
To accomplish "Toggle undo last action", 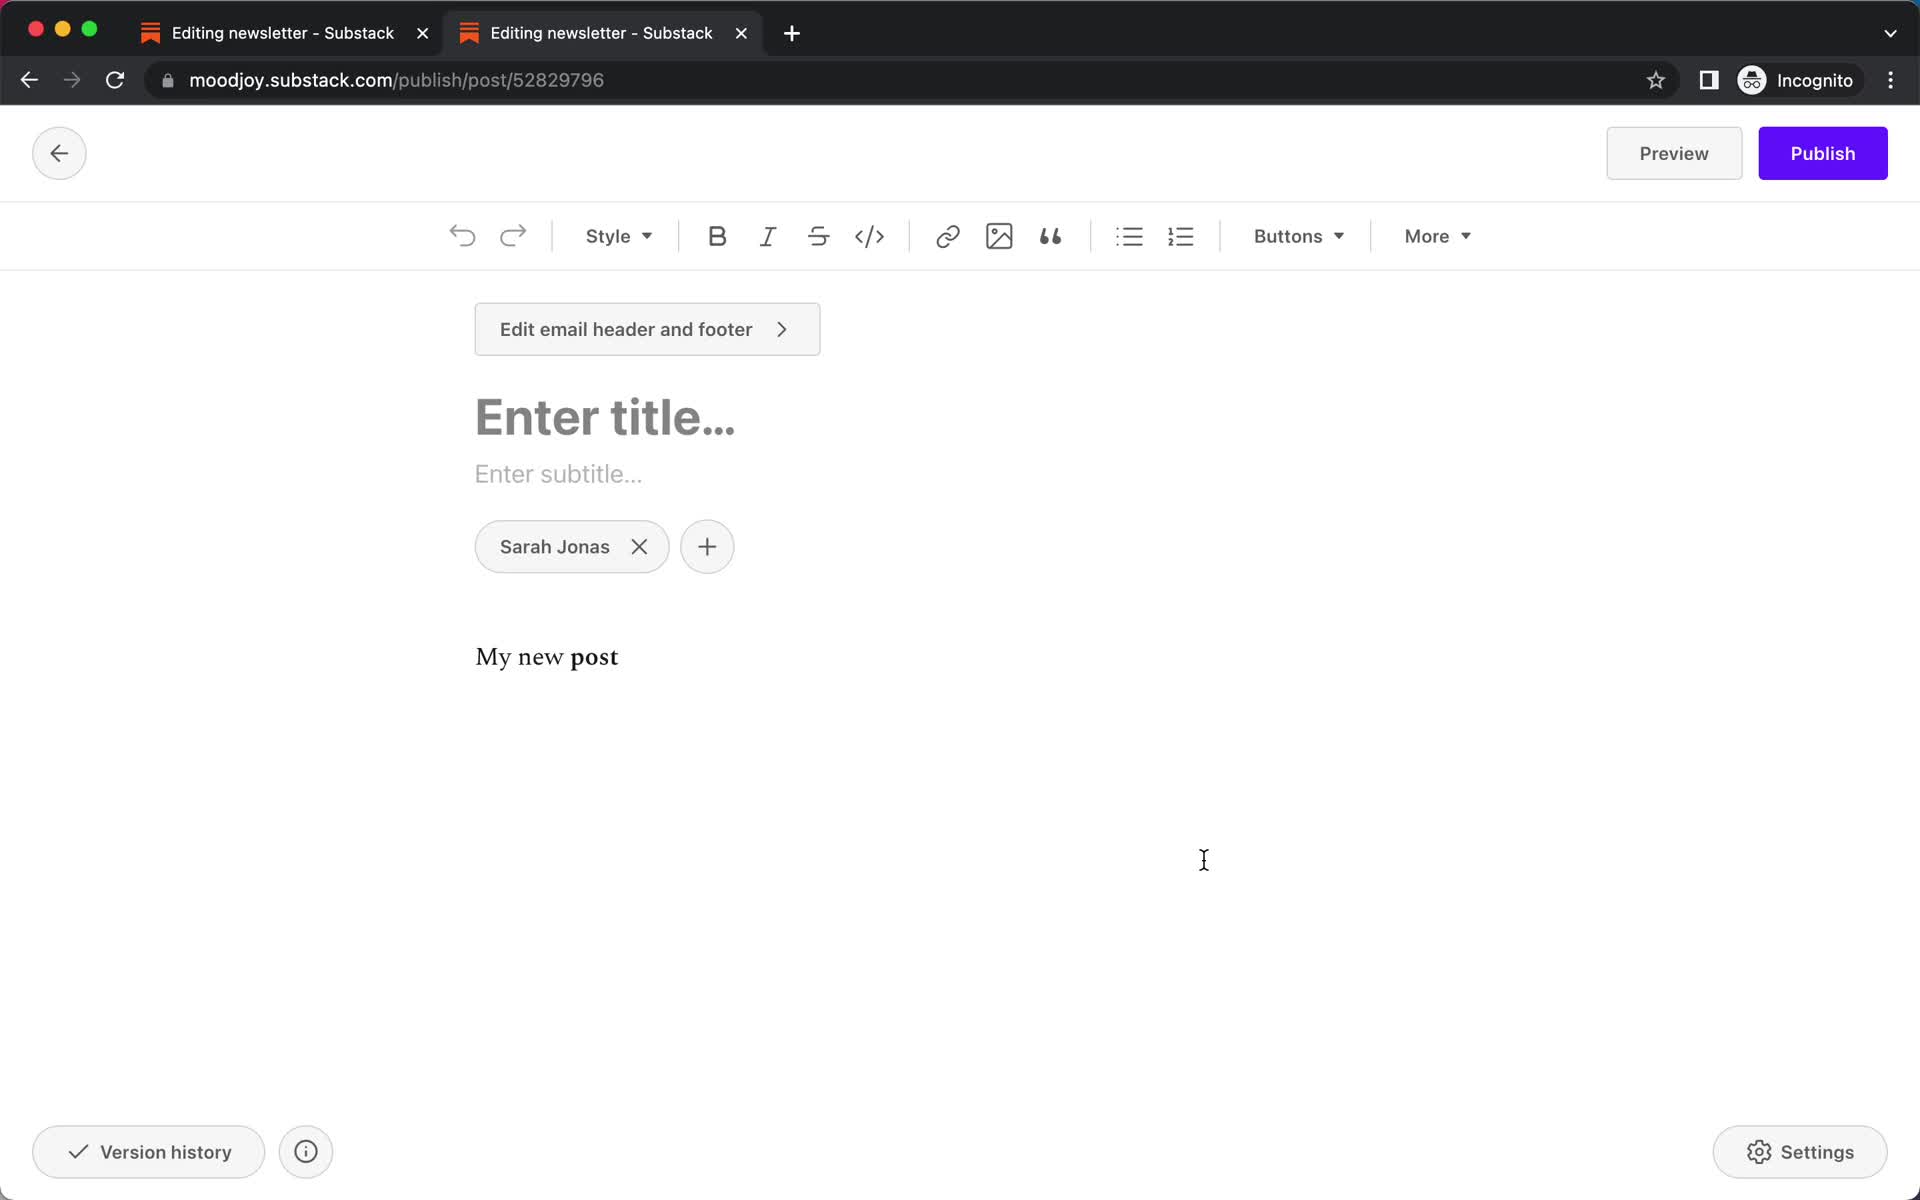I will point(463,235).
